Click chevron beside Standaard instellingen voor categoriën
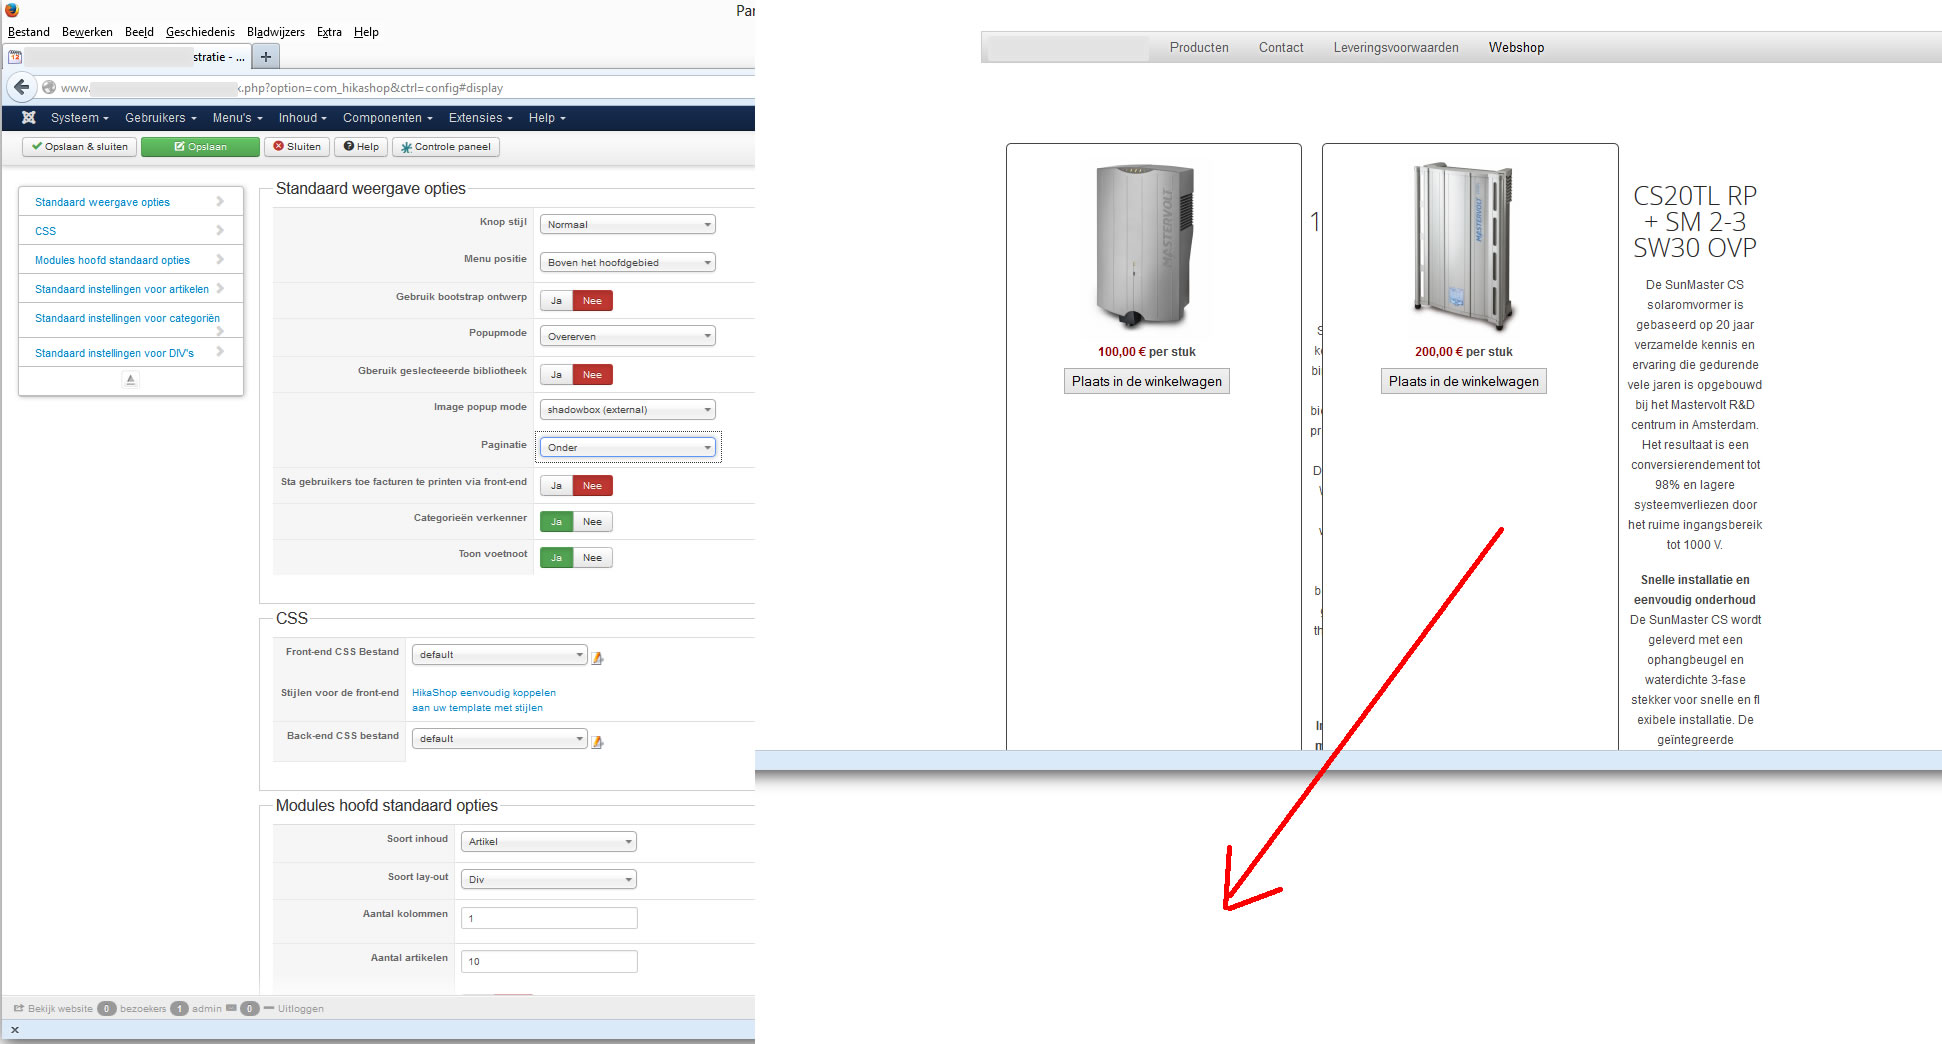Viewport: 1942px width, 1044px height. tap(220, 331)
